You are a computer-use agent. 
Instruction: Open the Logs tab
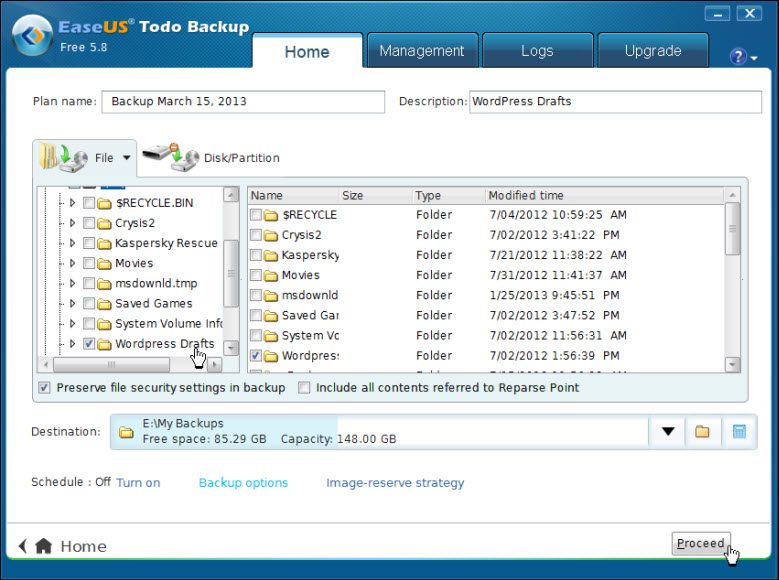537,51
